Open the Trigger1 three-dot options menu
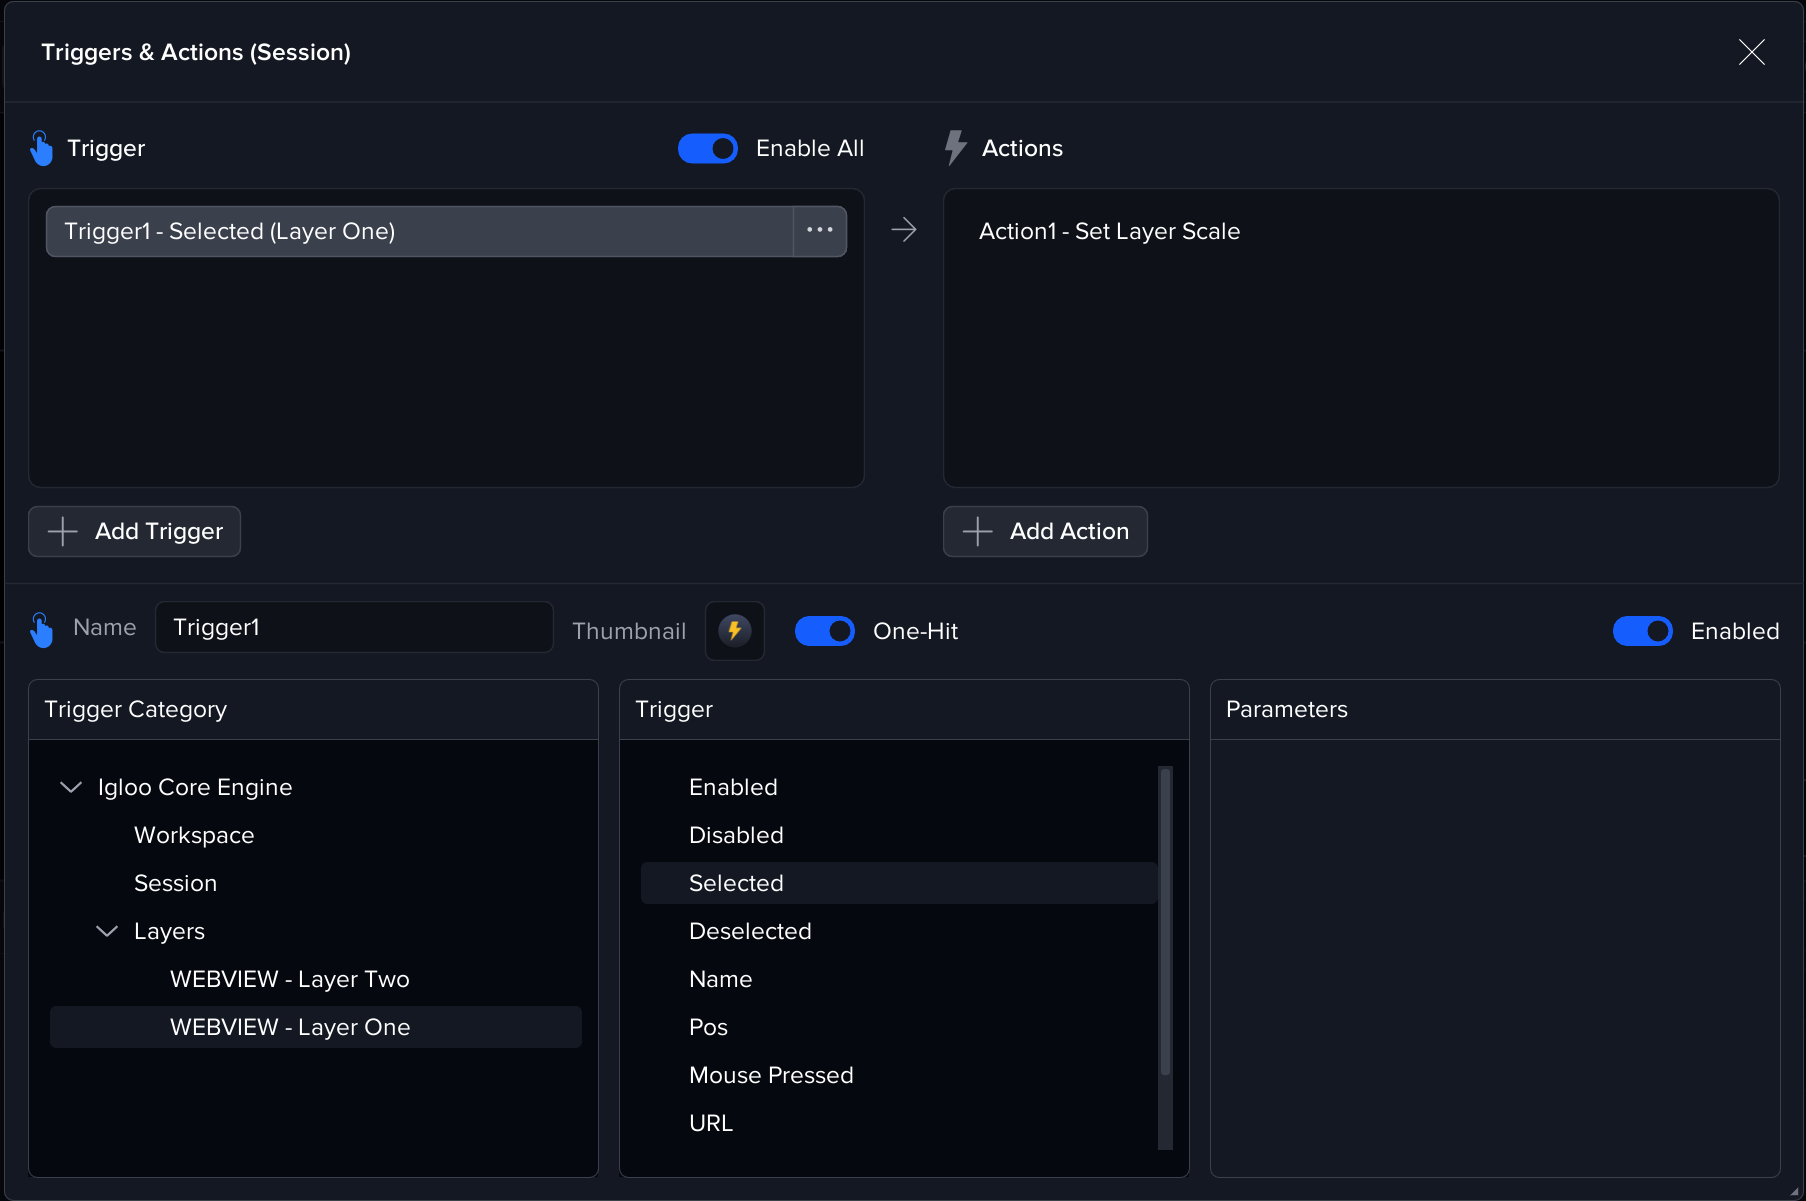 coord(819,231)
